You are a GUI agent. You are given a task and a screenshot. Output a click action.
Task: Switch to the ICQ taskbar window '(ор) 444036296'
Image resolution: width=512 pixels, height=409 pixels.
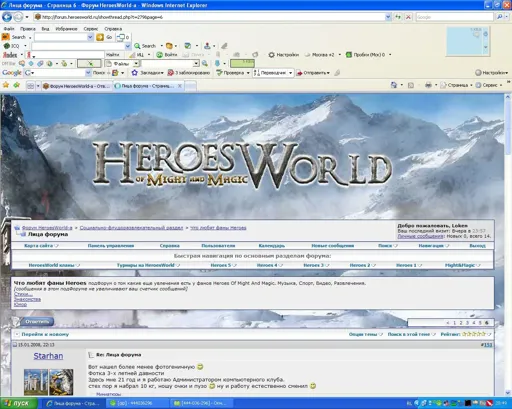pos(138,403)
